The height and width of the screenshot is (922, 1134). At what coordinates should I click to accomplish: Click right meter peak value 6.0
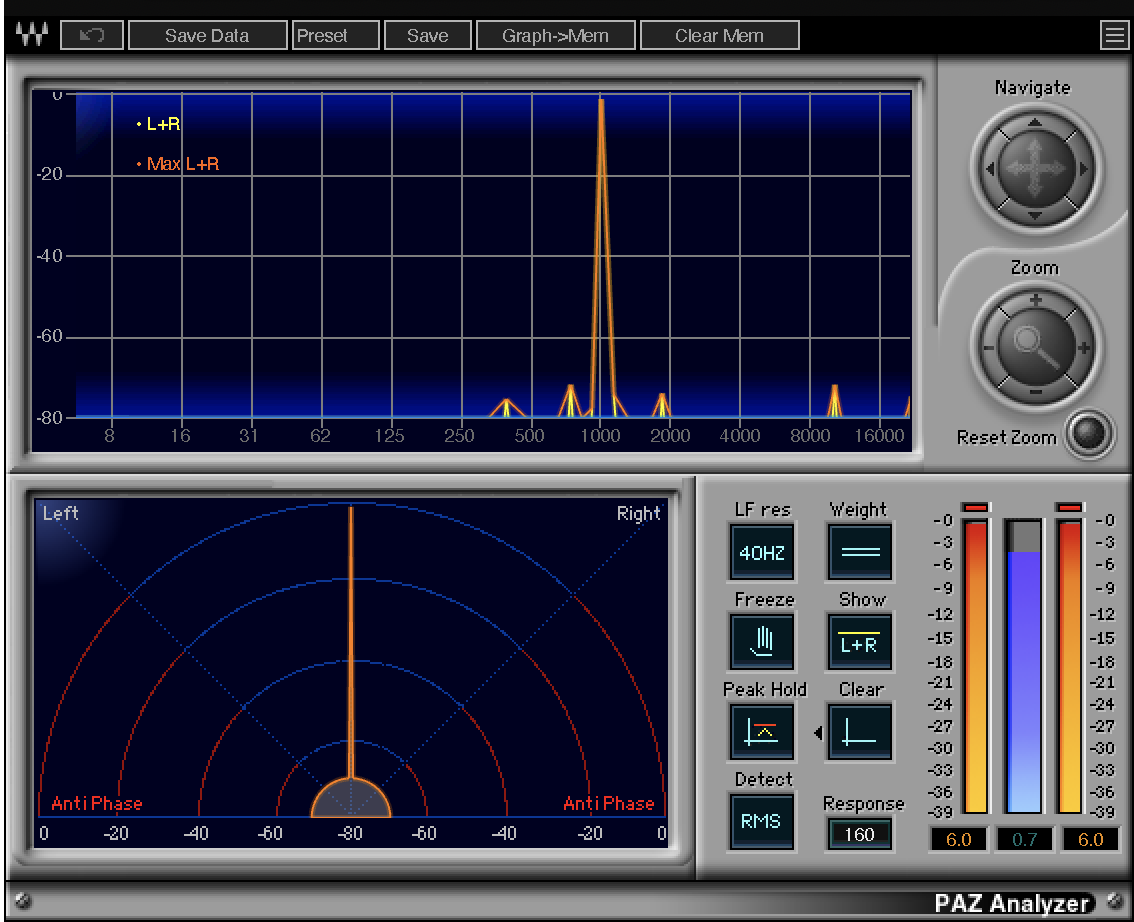[x=1090, y=840]
